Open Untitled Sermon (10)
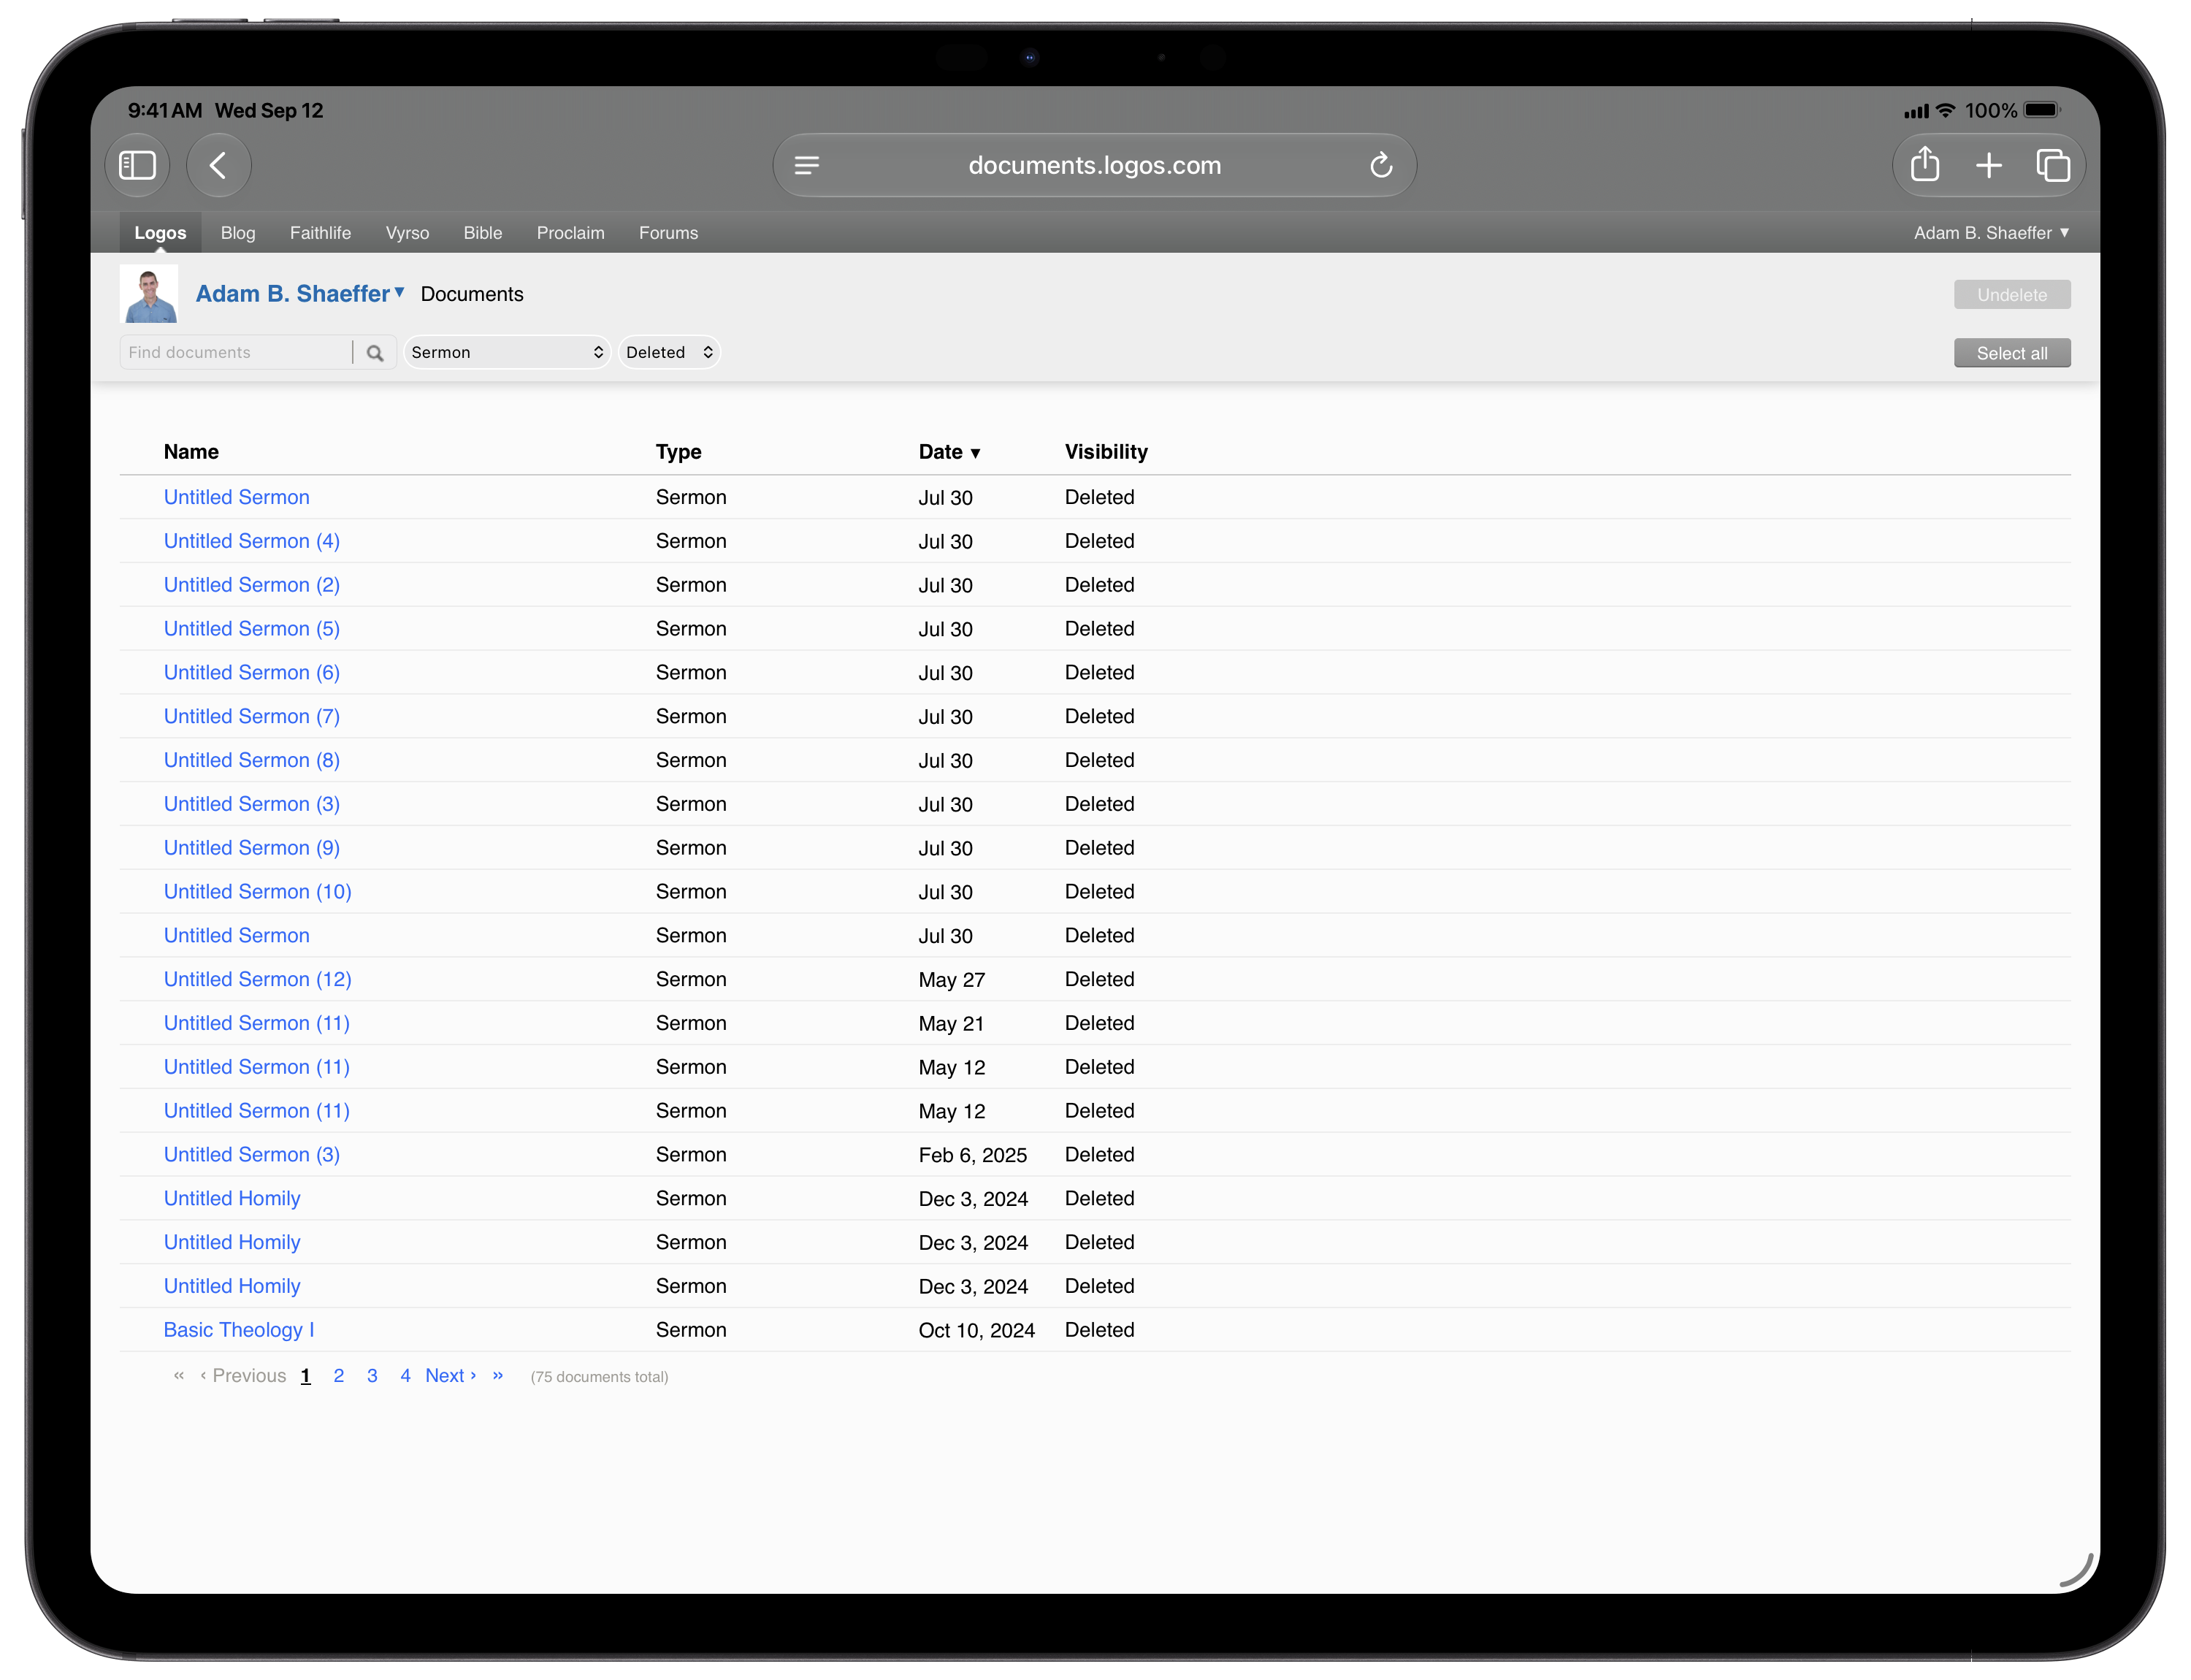Screen dimensions: 2191x1680 tap(258, 892)
